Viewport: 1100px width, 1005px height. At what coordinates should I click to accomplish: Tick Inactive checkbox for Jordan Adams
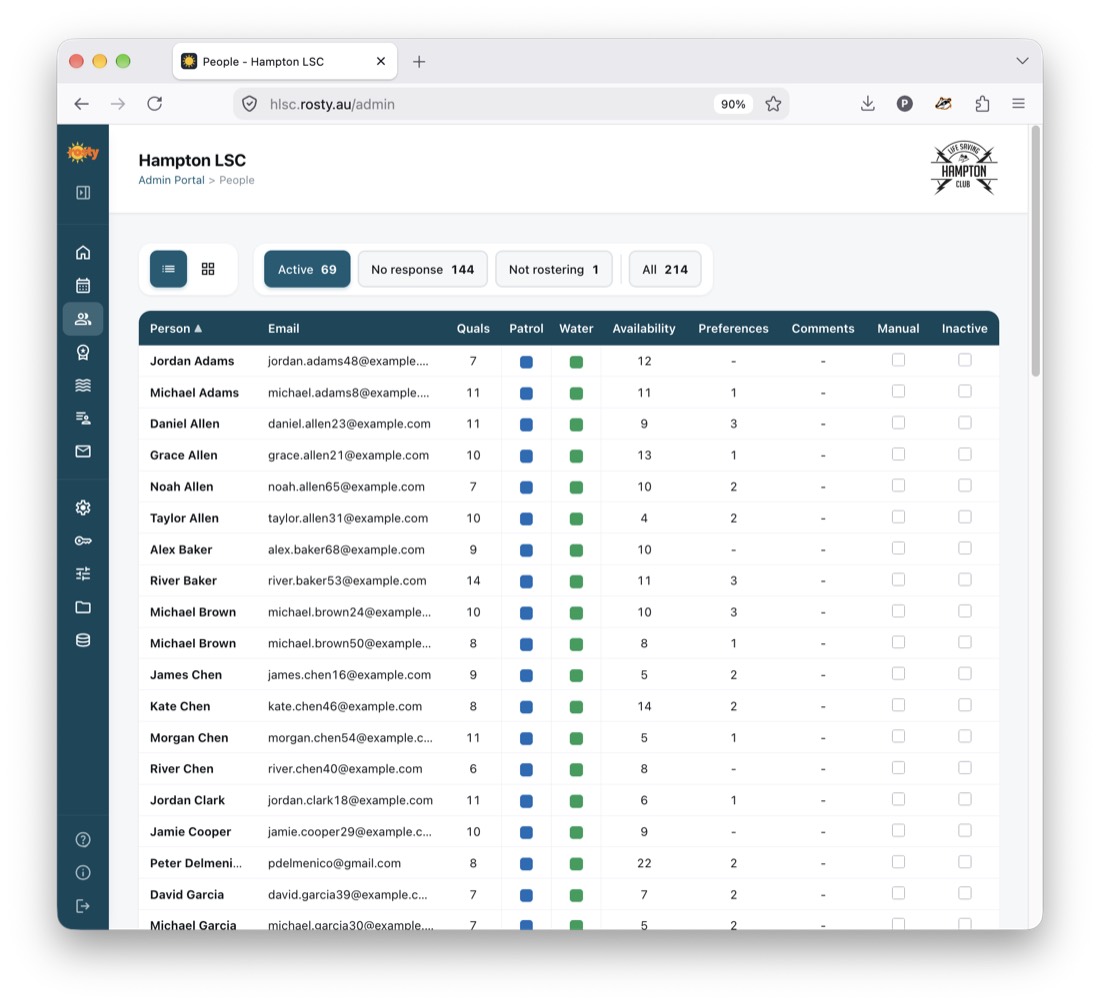click(x=965, y=360)
